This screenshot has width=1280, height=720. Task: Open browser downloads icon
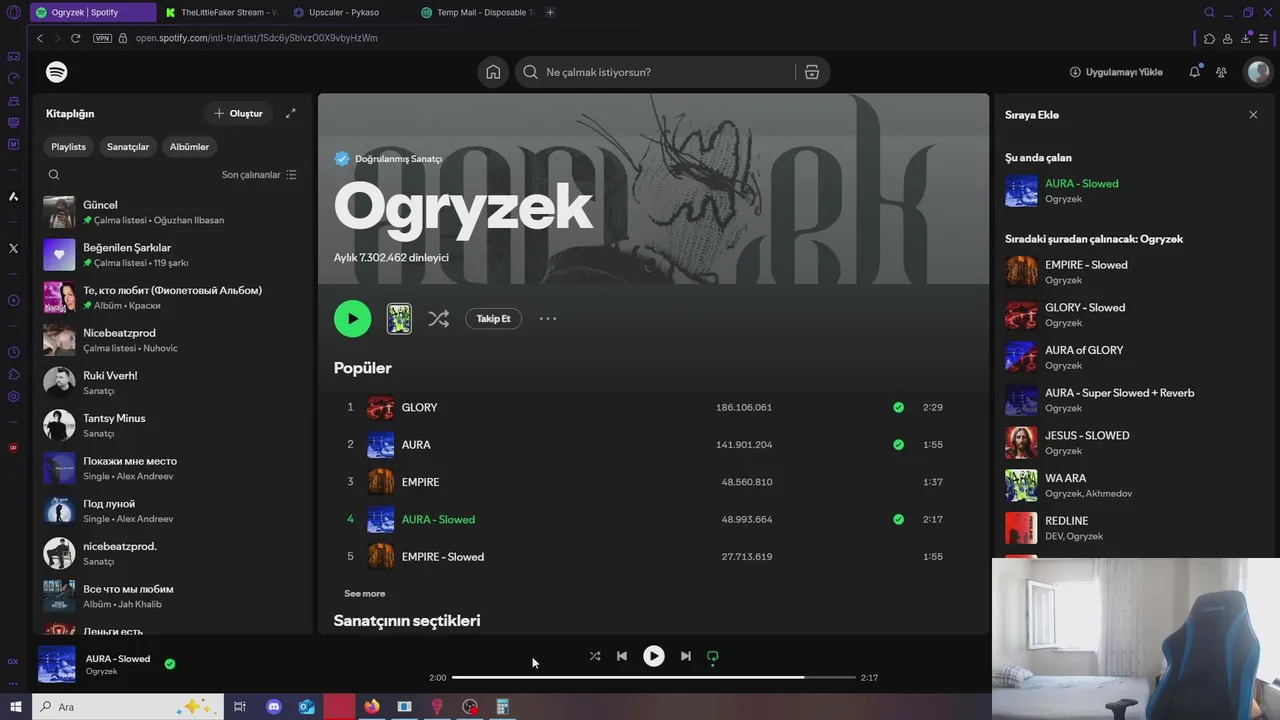(x=1245, y=38)
